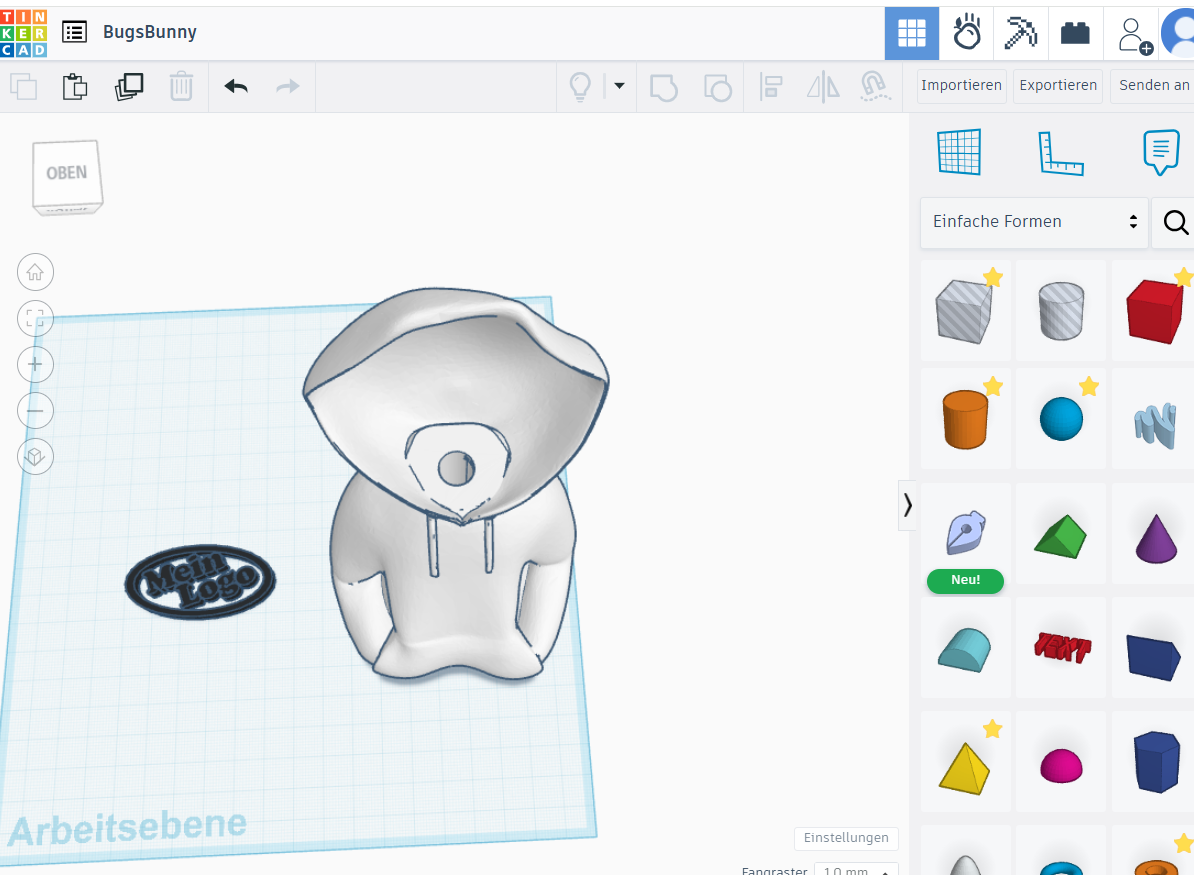Select the blue sphere shape
Viewport: 1194px width, 875px height.
1061,419
